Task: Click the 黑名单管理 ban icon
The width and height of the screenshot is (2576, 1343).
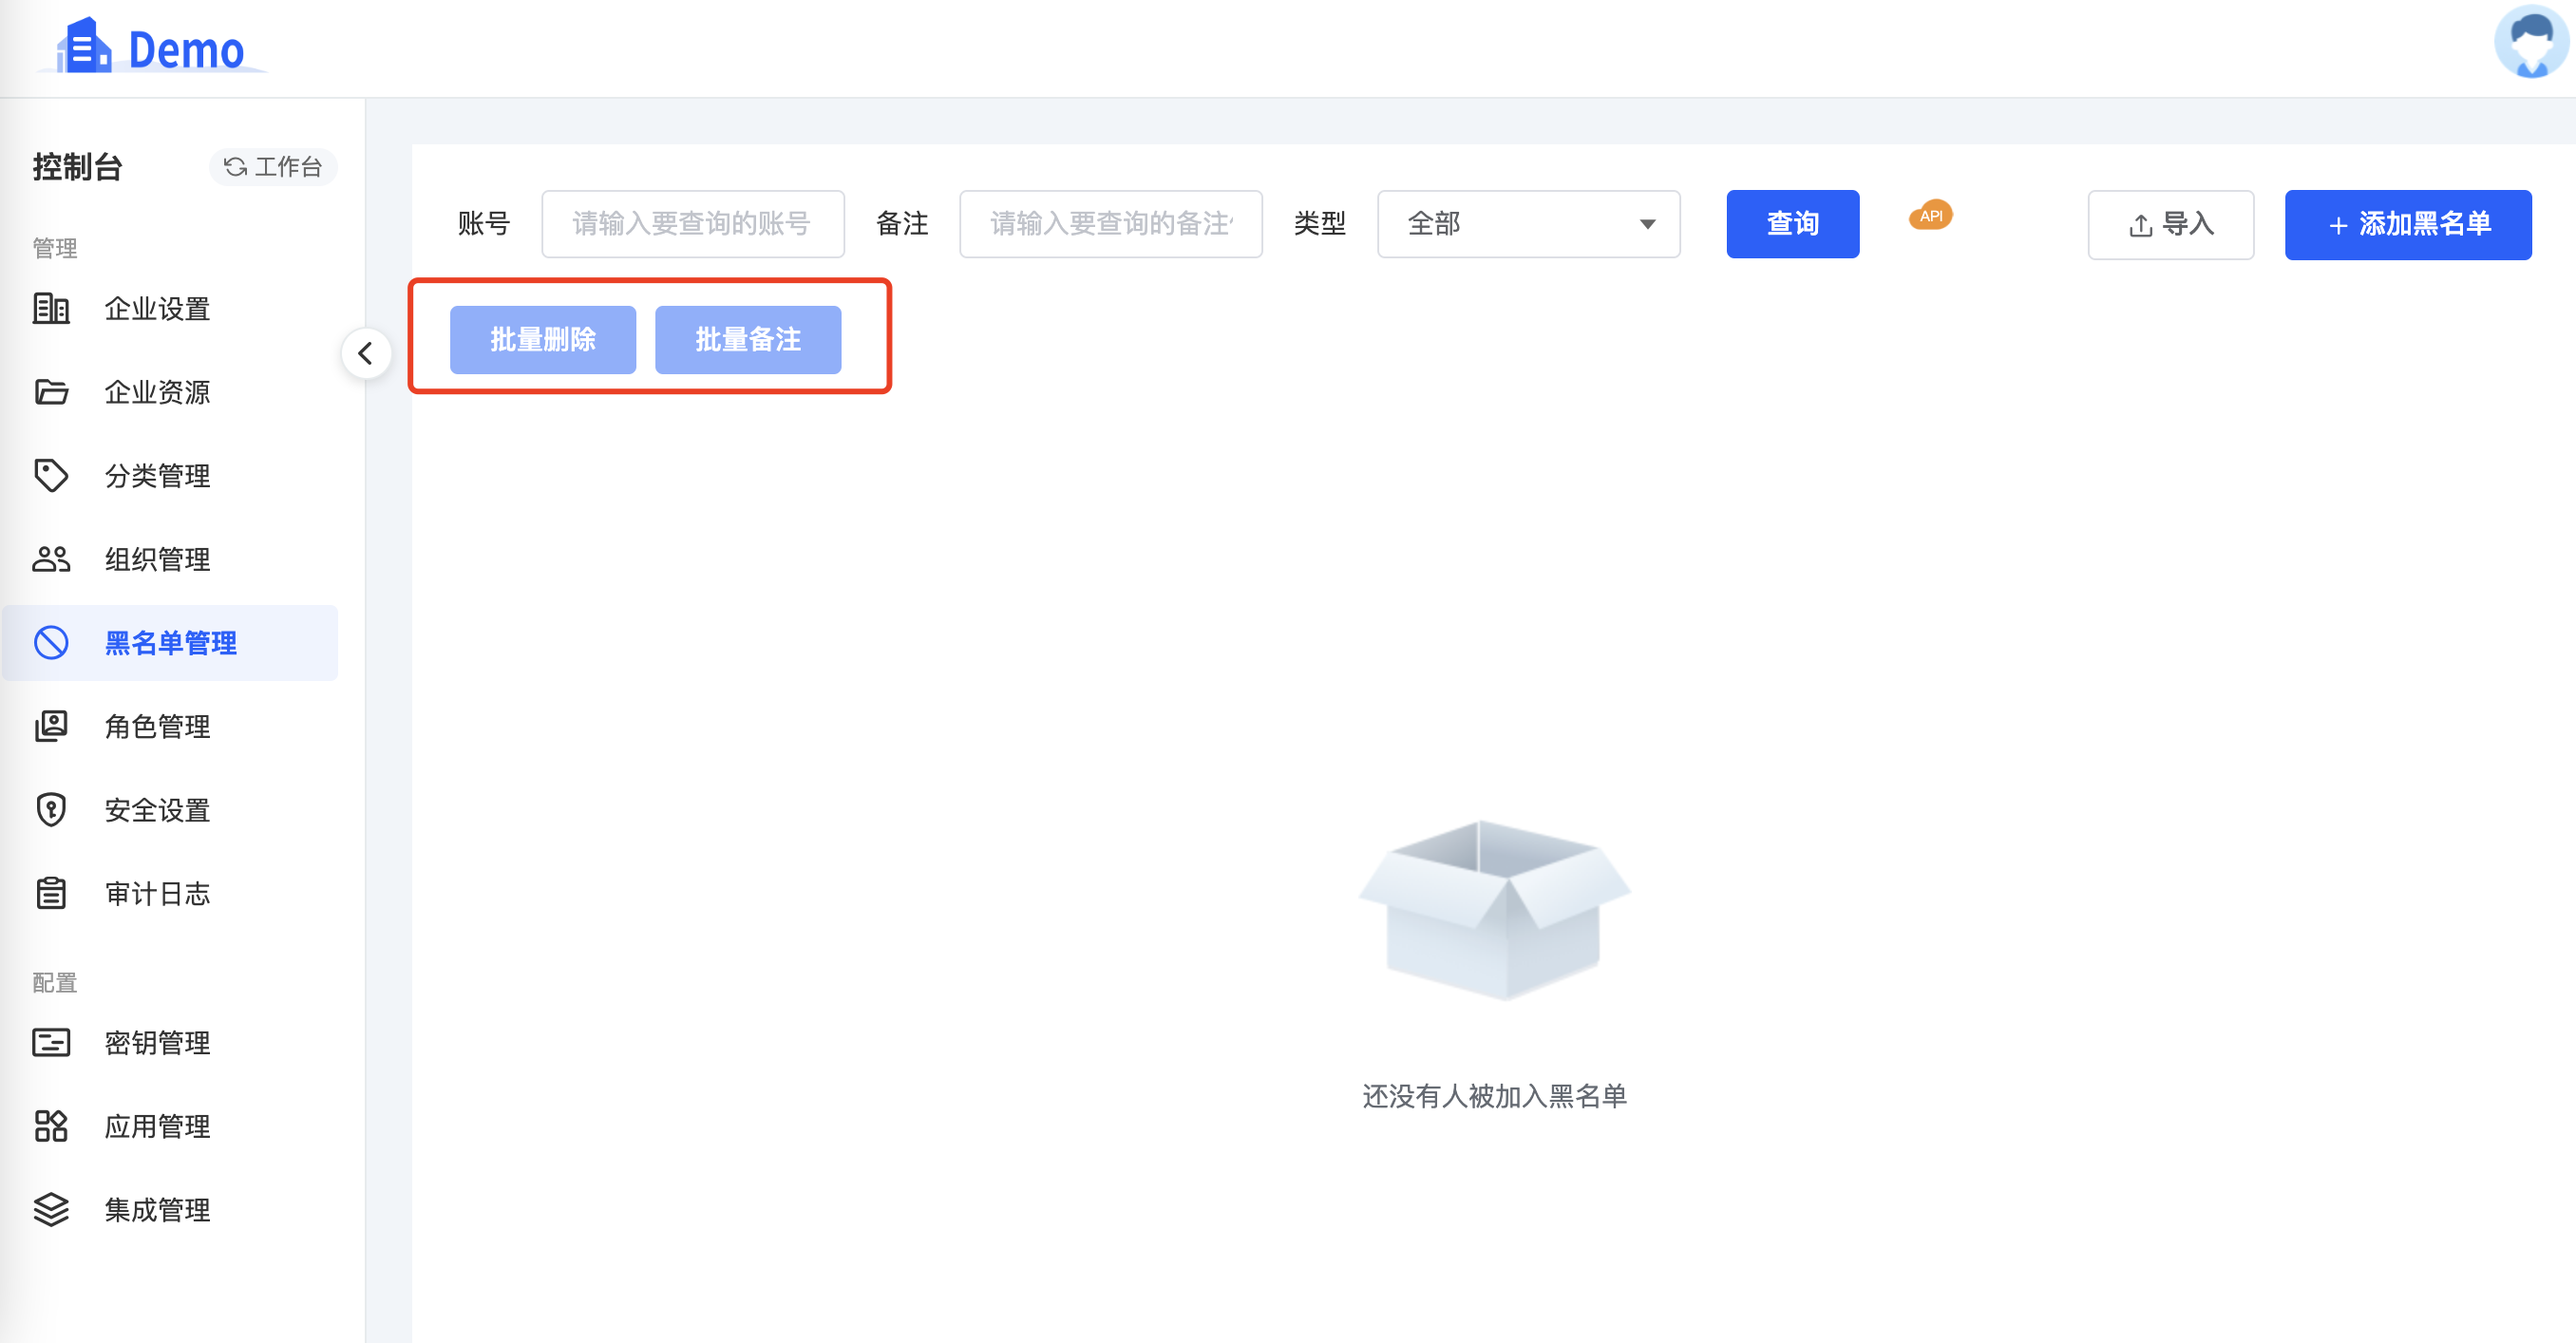Action: (51, 642)
